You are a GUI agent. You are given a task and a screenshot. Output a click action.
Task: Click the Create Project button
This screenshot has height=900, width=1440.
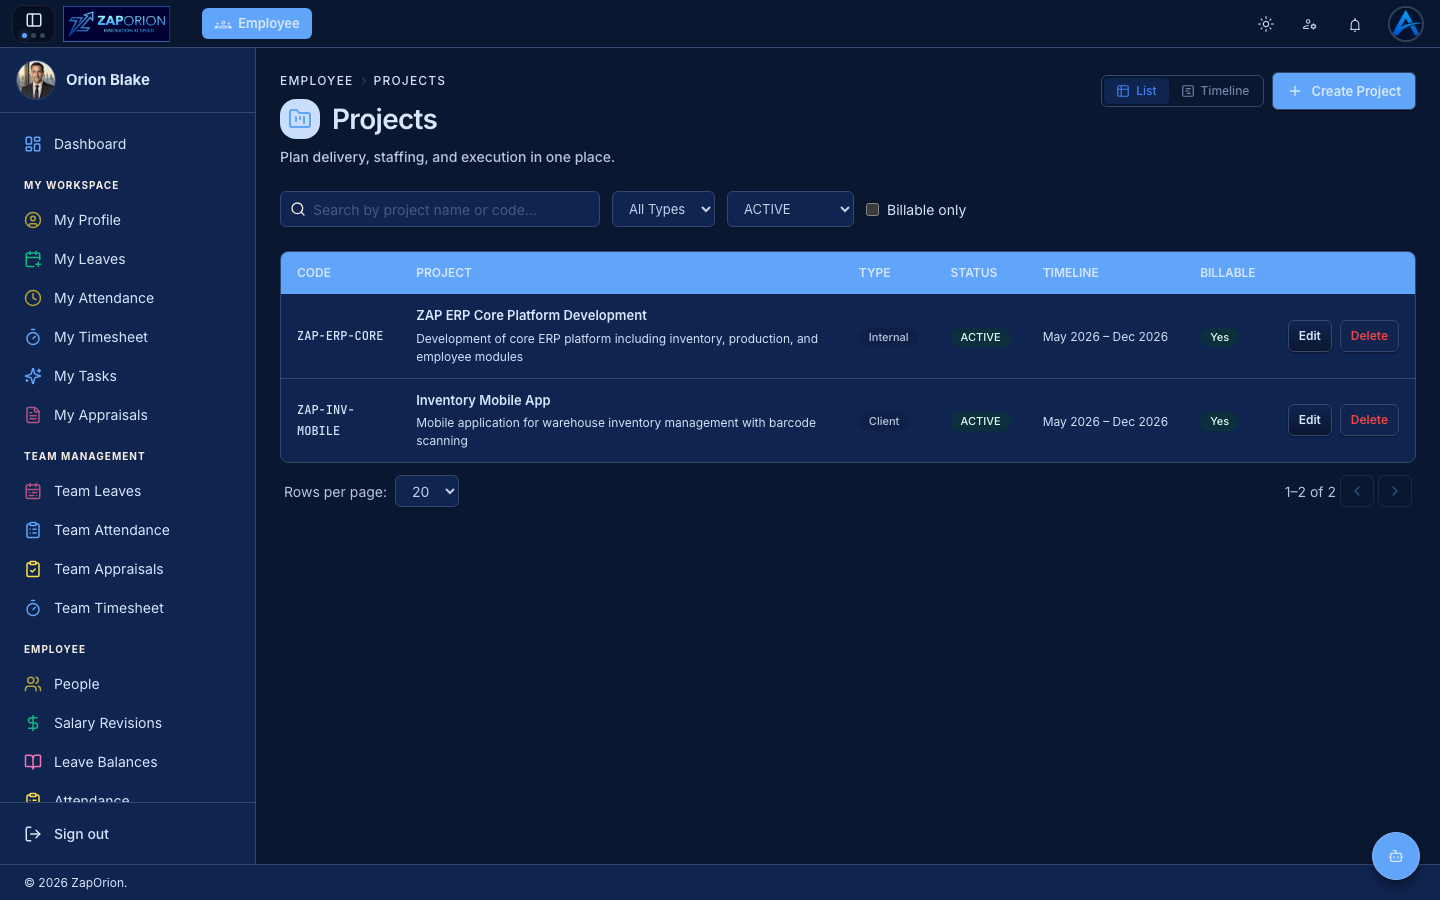(1344, 91)
